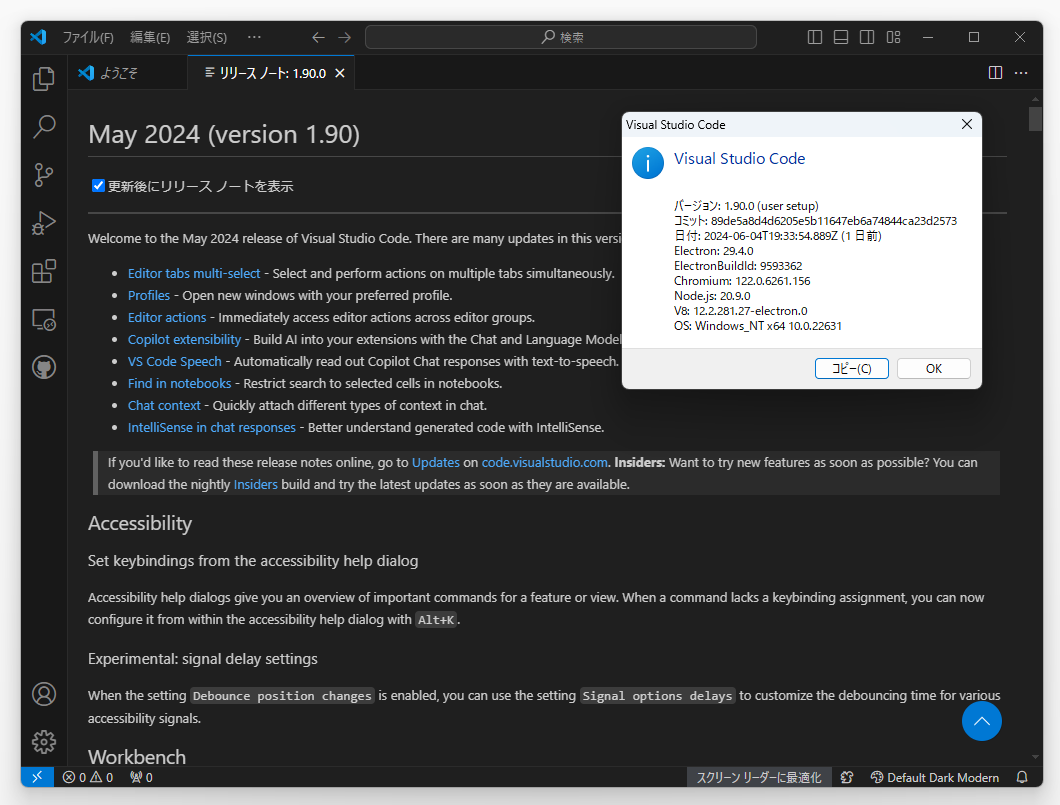The image size is (1060, 805).
Task: Open the Manage gear menu
Action: 43,742
